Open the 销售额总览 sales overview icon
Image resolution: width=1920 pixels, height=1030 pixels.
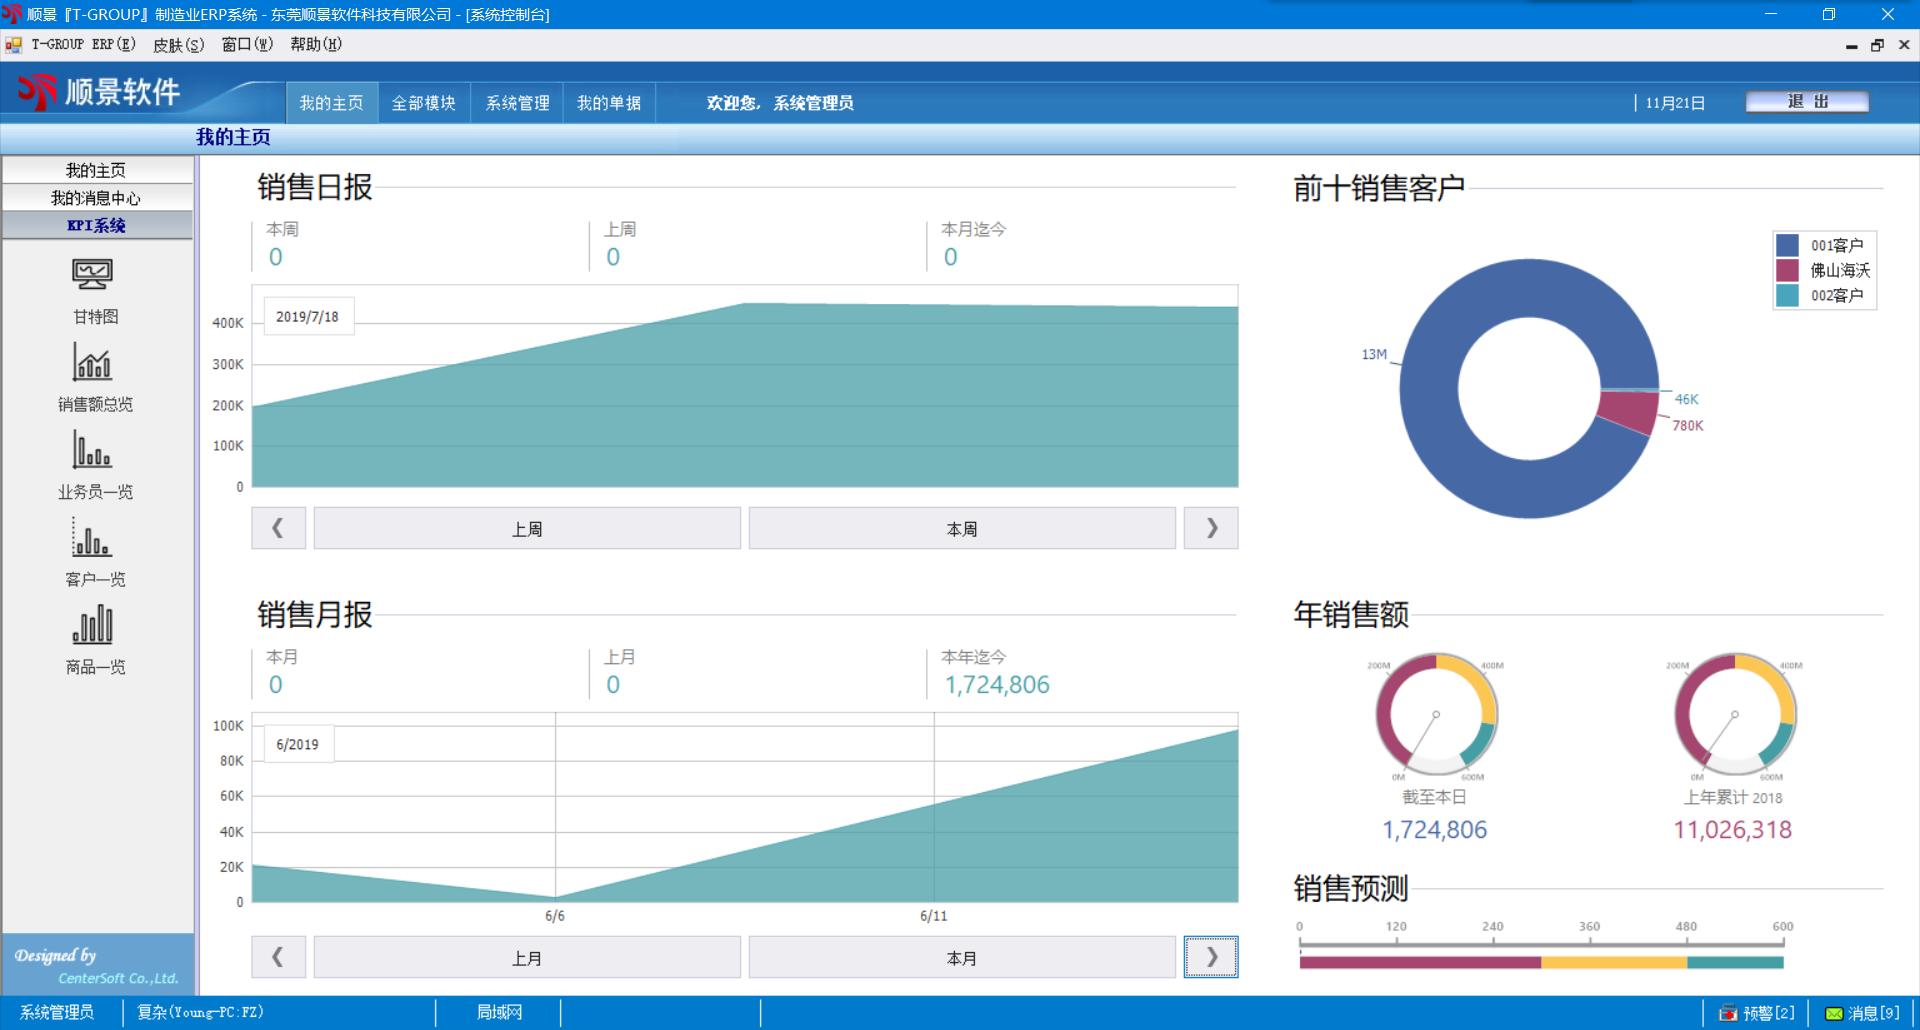(93, 363)
